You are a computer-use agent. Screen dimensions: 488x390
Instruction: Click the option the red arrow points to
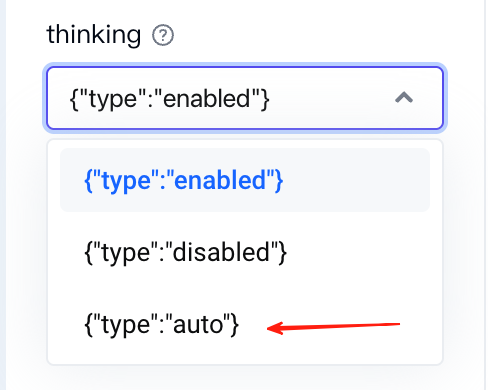pos(245,324)
